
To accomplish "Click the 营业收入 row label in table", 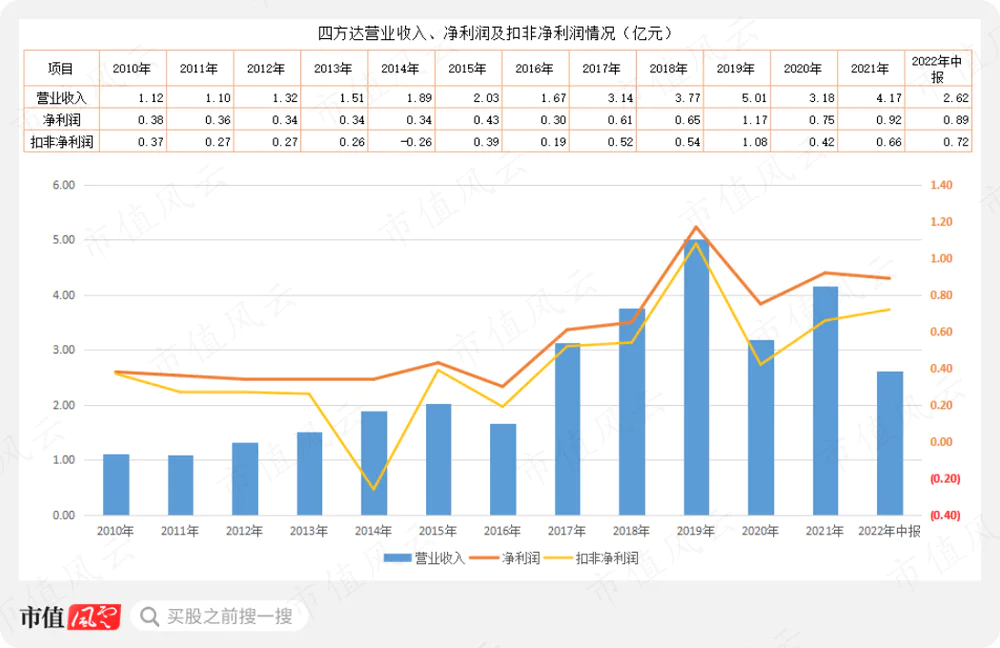I will [x=61, y=98].
